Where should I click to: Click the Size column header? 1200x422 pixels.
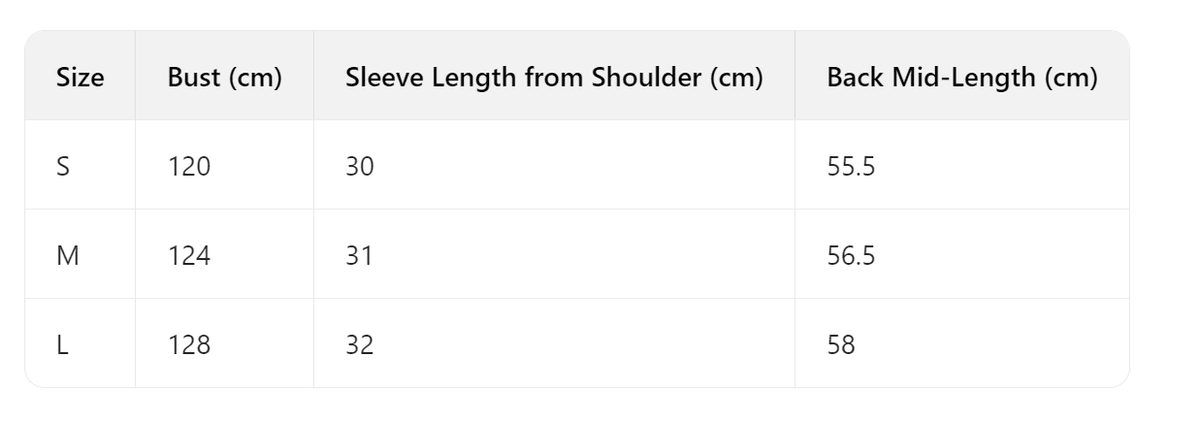pos(80,78)
